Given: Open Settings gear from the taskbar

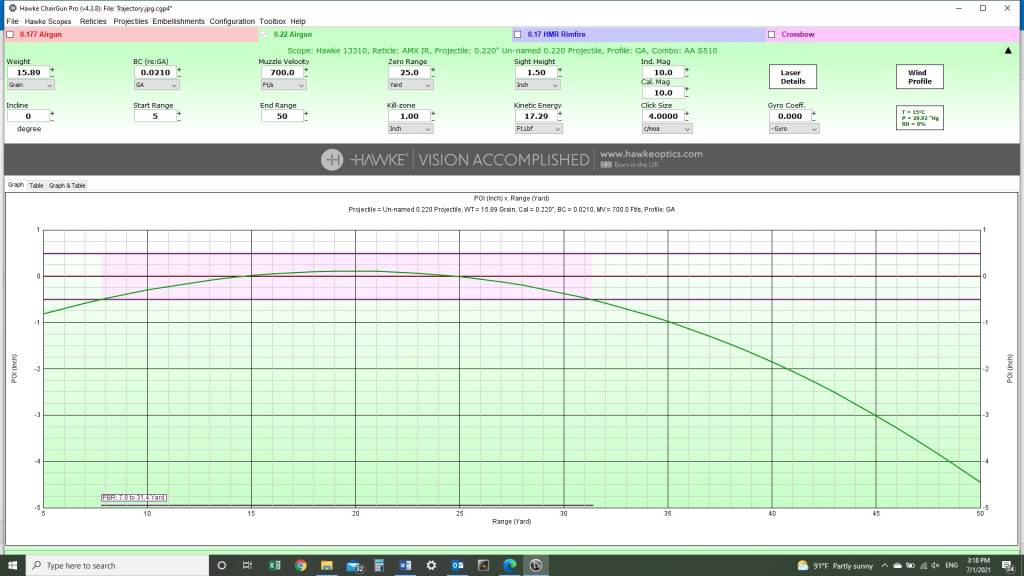Looking at the screenshot, I should tap(431, 565).
